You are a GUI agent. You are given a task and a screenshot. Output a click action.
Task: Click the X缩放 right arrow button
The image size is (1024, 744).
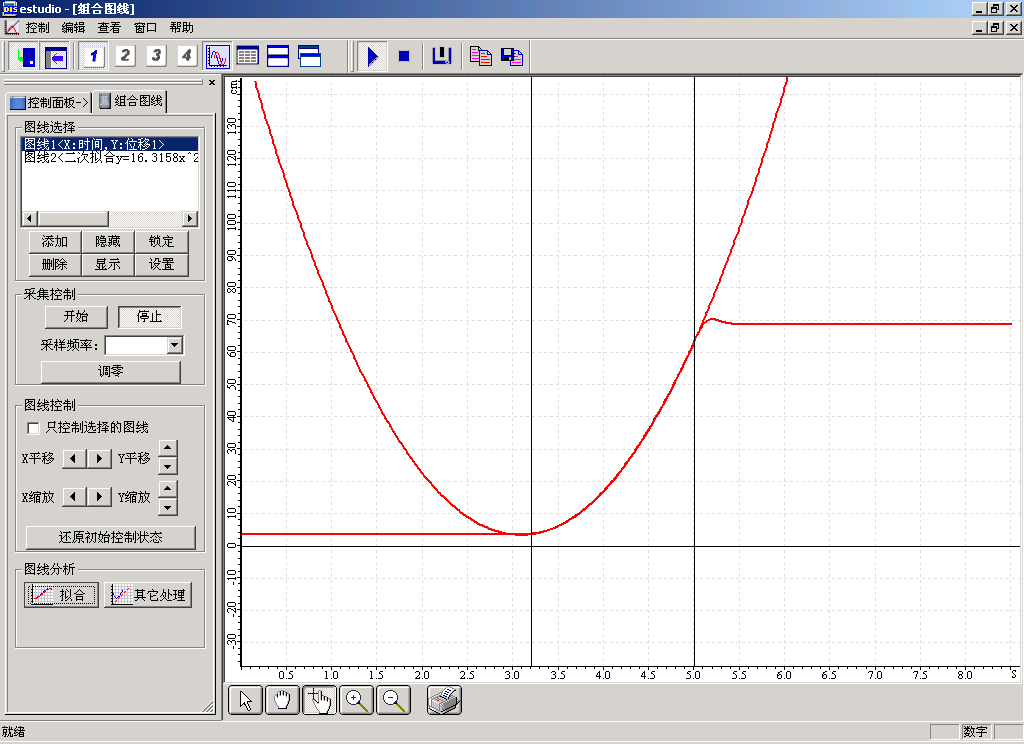[x=99, y=496]
